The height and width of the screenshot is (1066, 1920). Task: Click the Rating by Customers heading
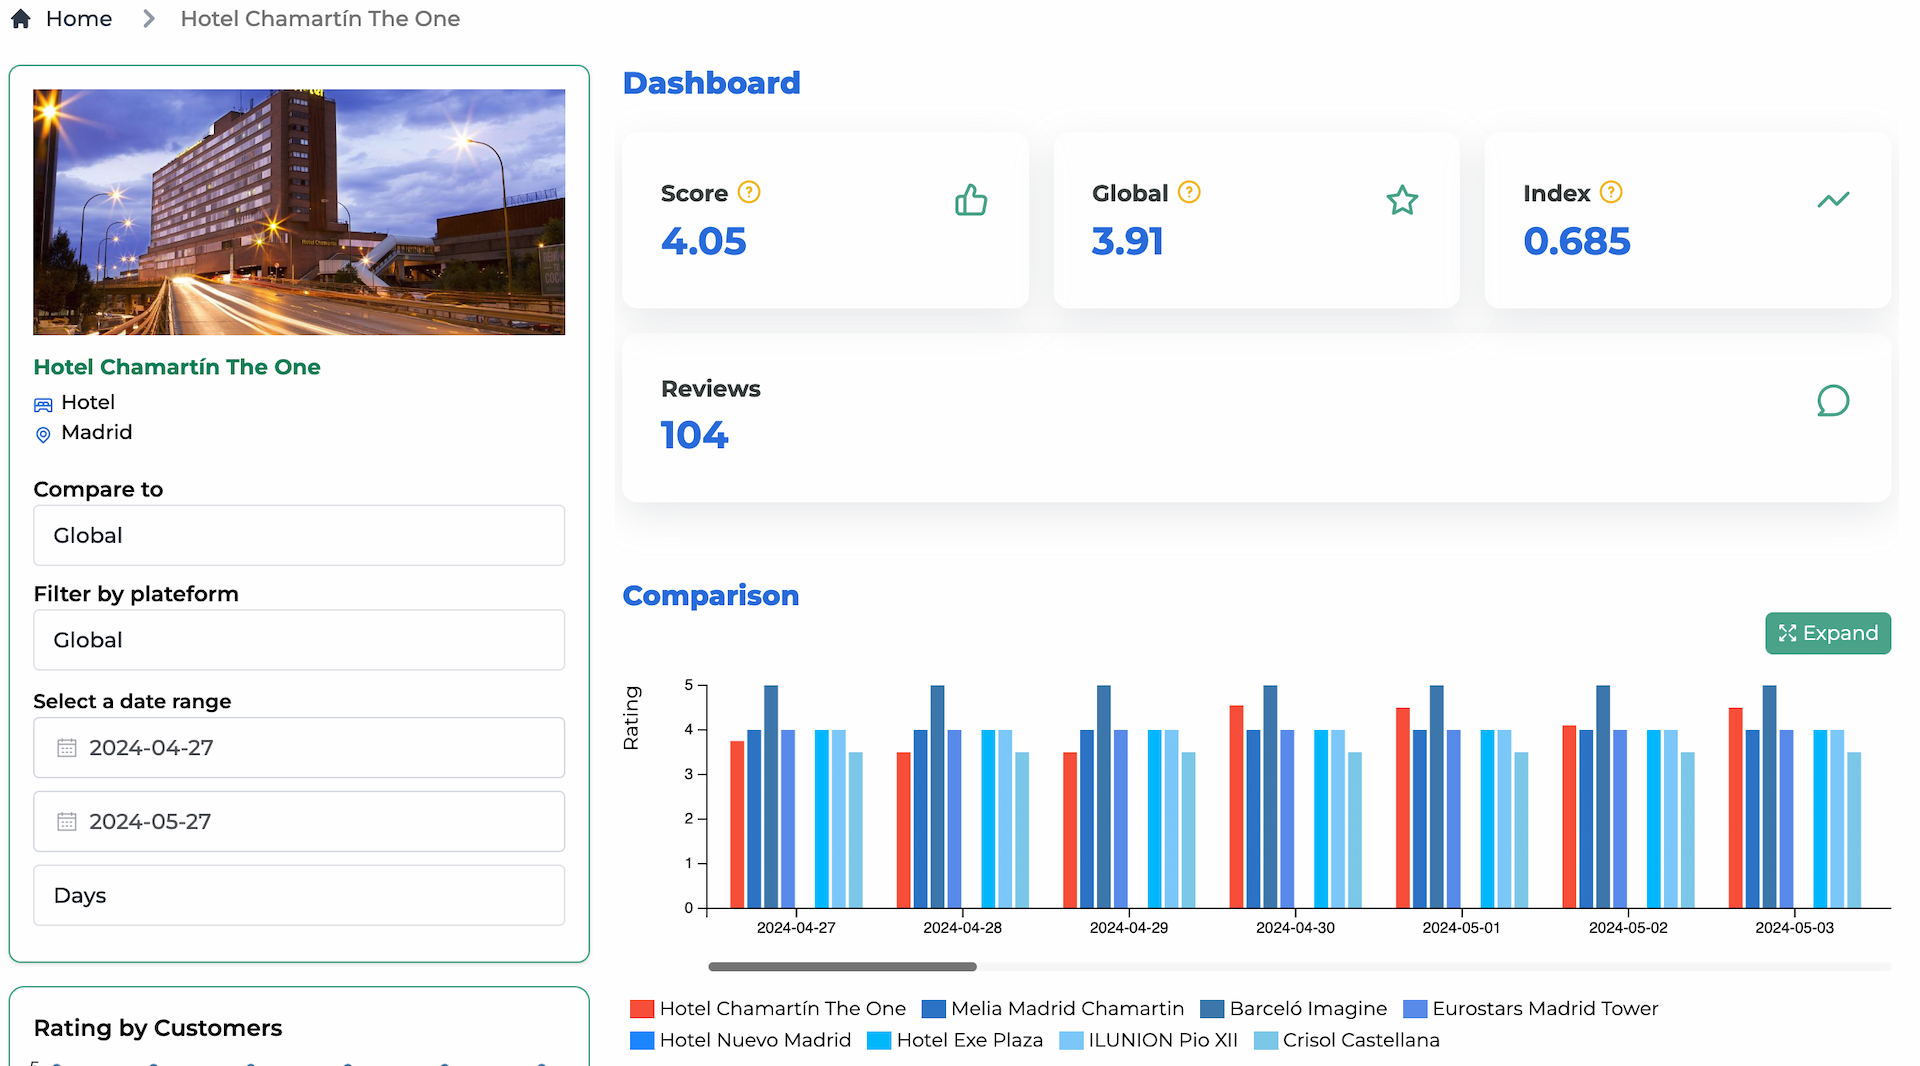point(158,1028)
